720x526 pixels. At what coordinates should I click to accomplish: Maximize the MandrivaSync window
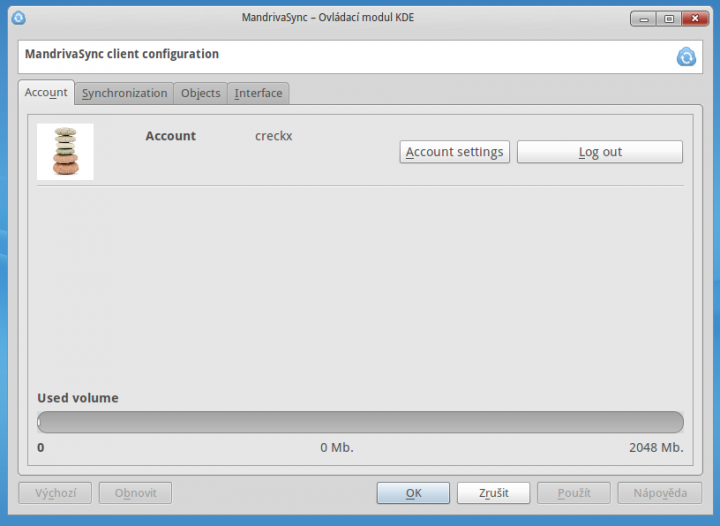pos(669,19)
